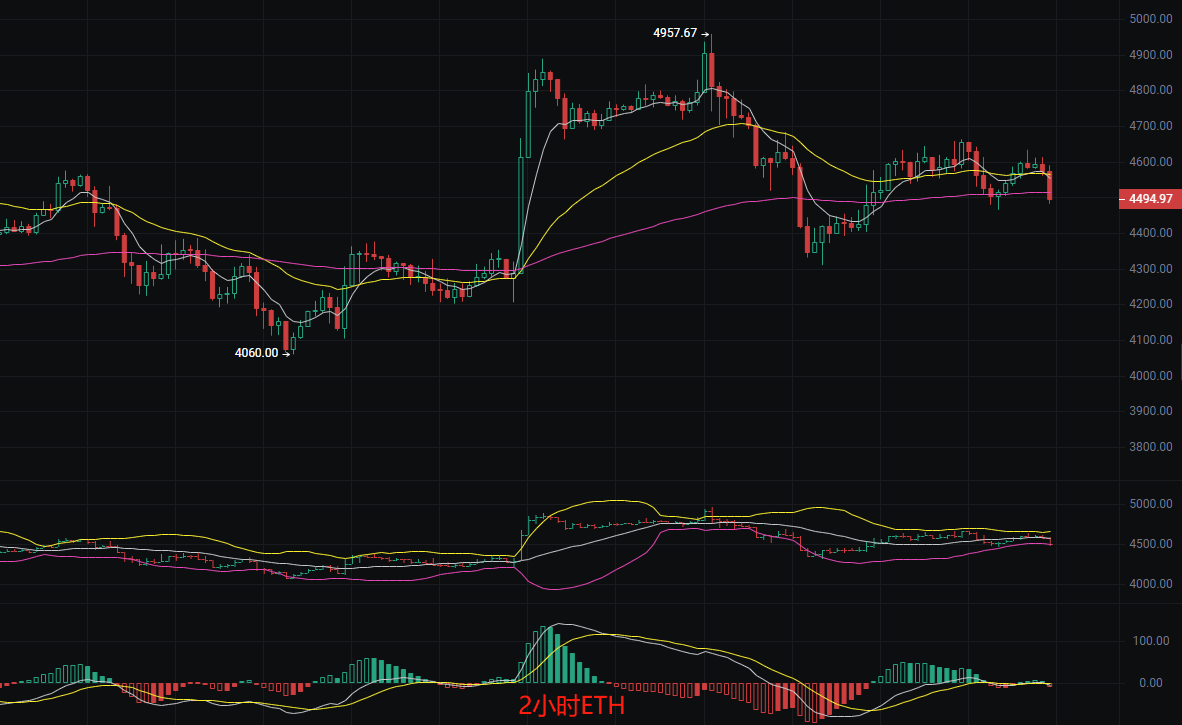
Task: Click the 4060.00 low price annotation
Action: coord(256,352)
